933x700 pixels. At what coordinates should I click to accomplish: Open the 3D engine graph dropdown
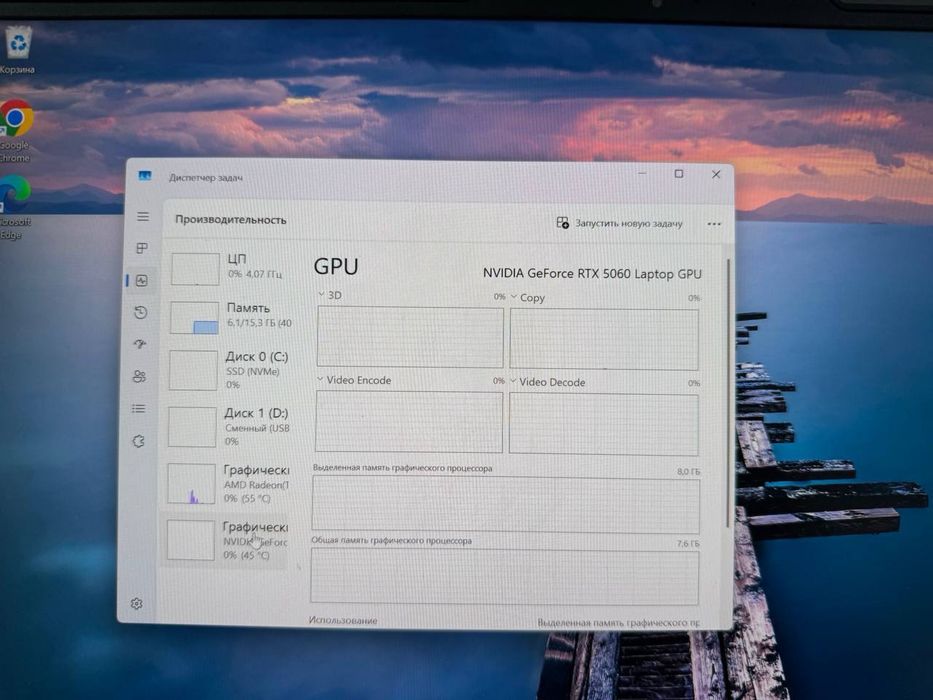(x=321, y=295)
